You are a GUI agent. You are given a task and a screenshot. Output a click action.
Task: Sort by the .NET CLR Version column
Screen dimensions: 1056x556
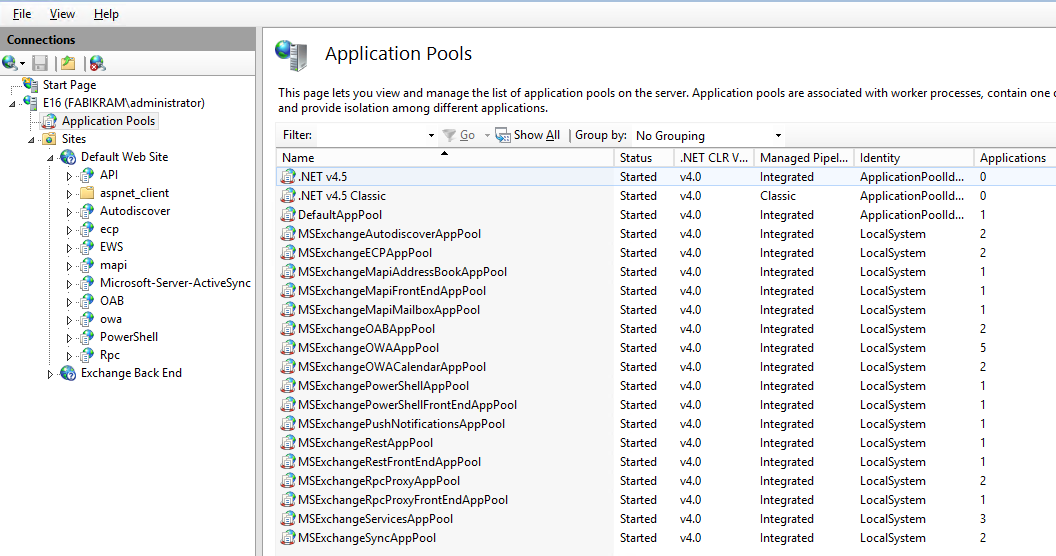pyautogui.click(x=714, y=158)
